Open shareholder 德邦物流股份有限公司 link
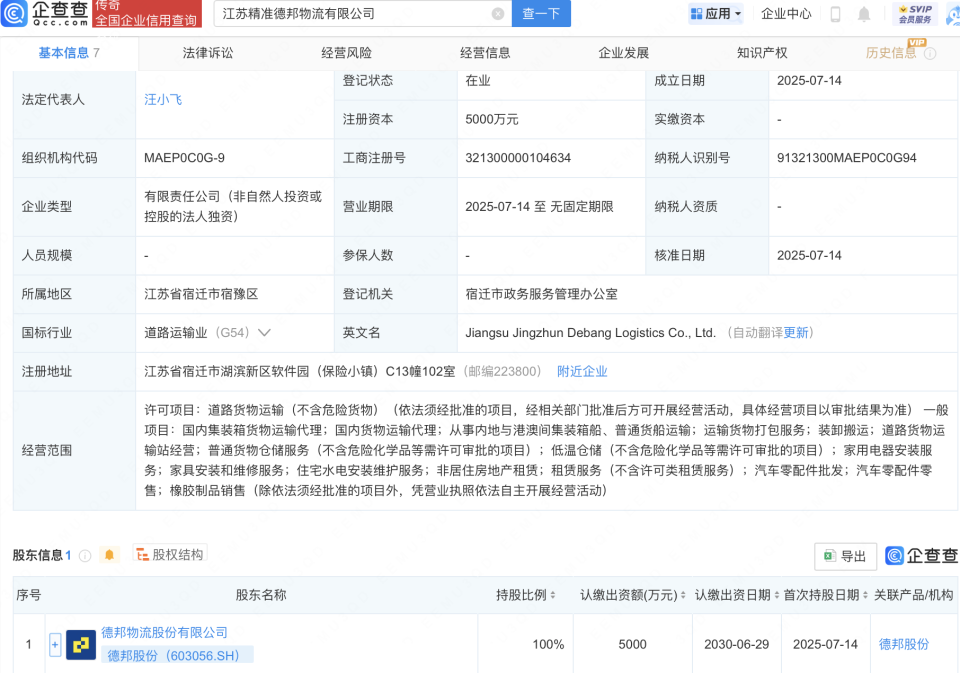This screenshot has height=673, width=960. pos(164,633)
